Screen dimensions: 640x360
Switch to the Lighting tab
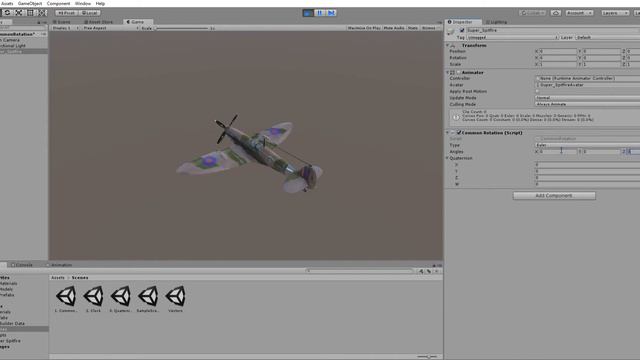click(496, 22)
